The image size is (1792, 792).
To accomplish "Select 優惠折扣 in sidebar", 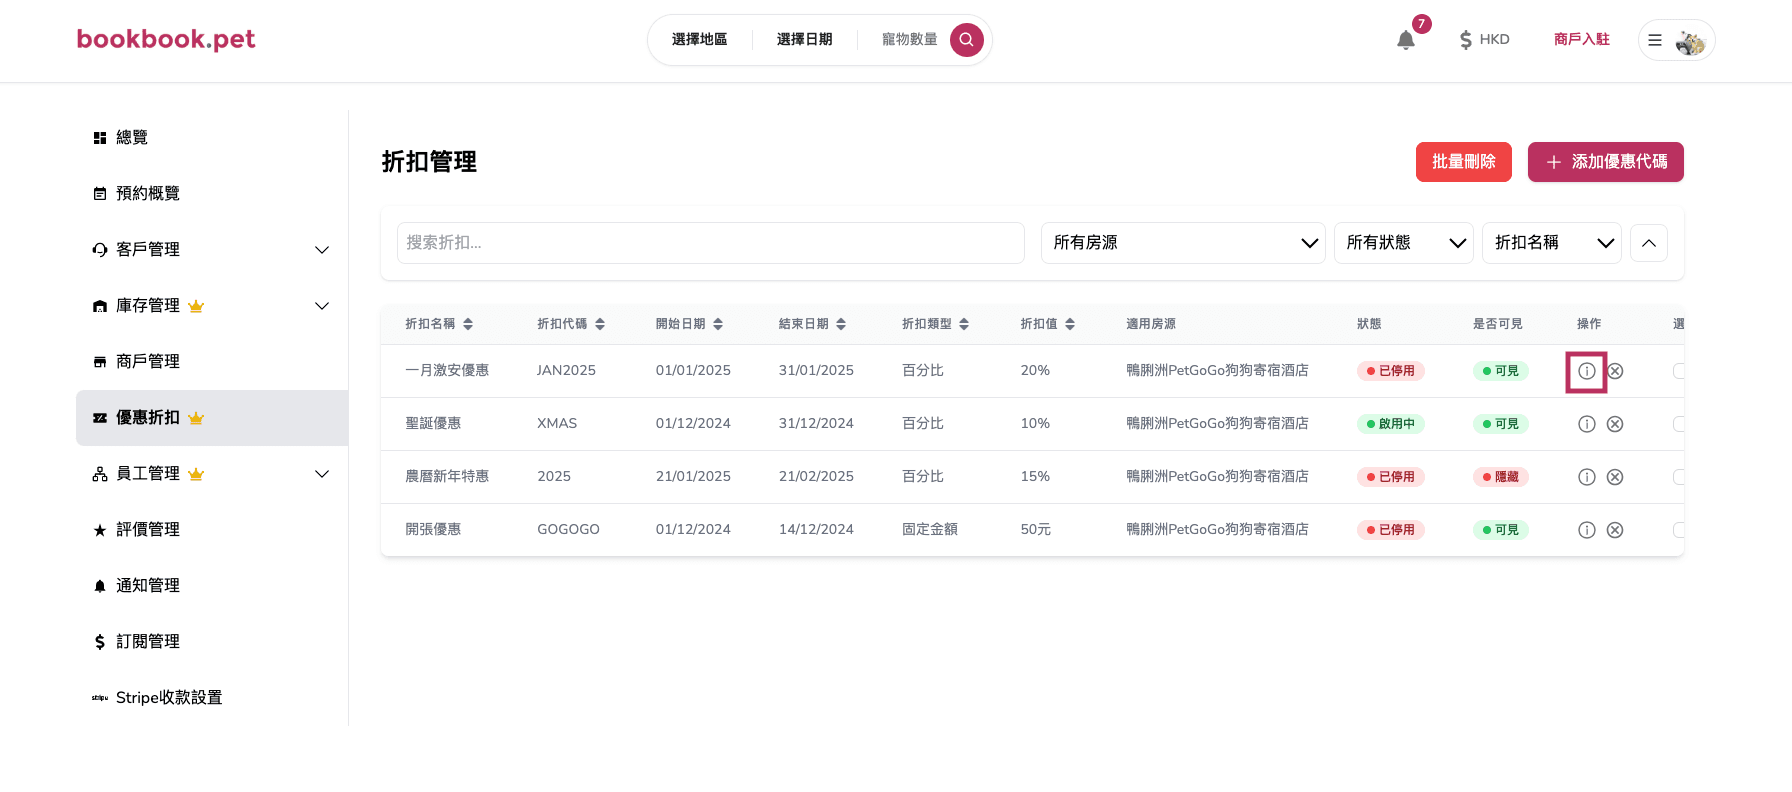I will tap(212, 418).
